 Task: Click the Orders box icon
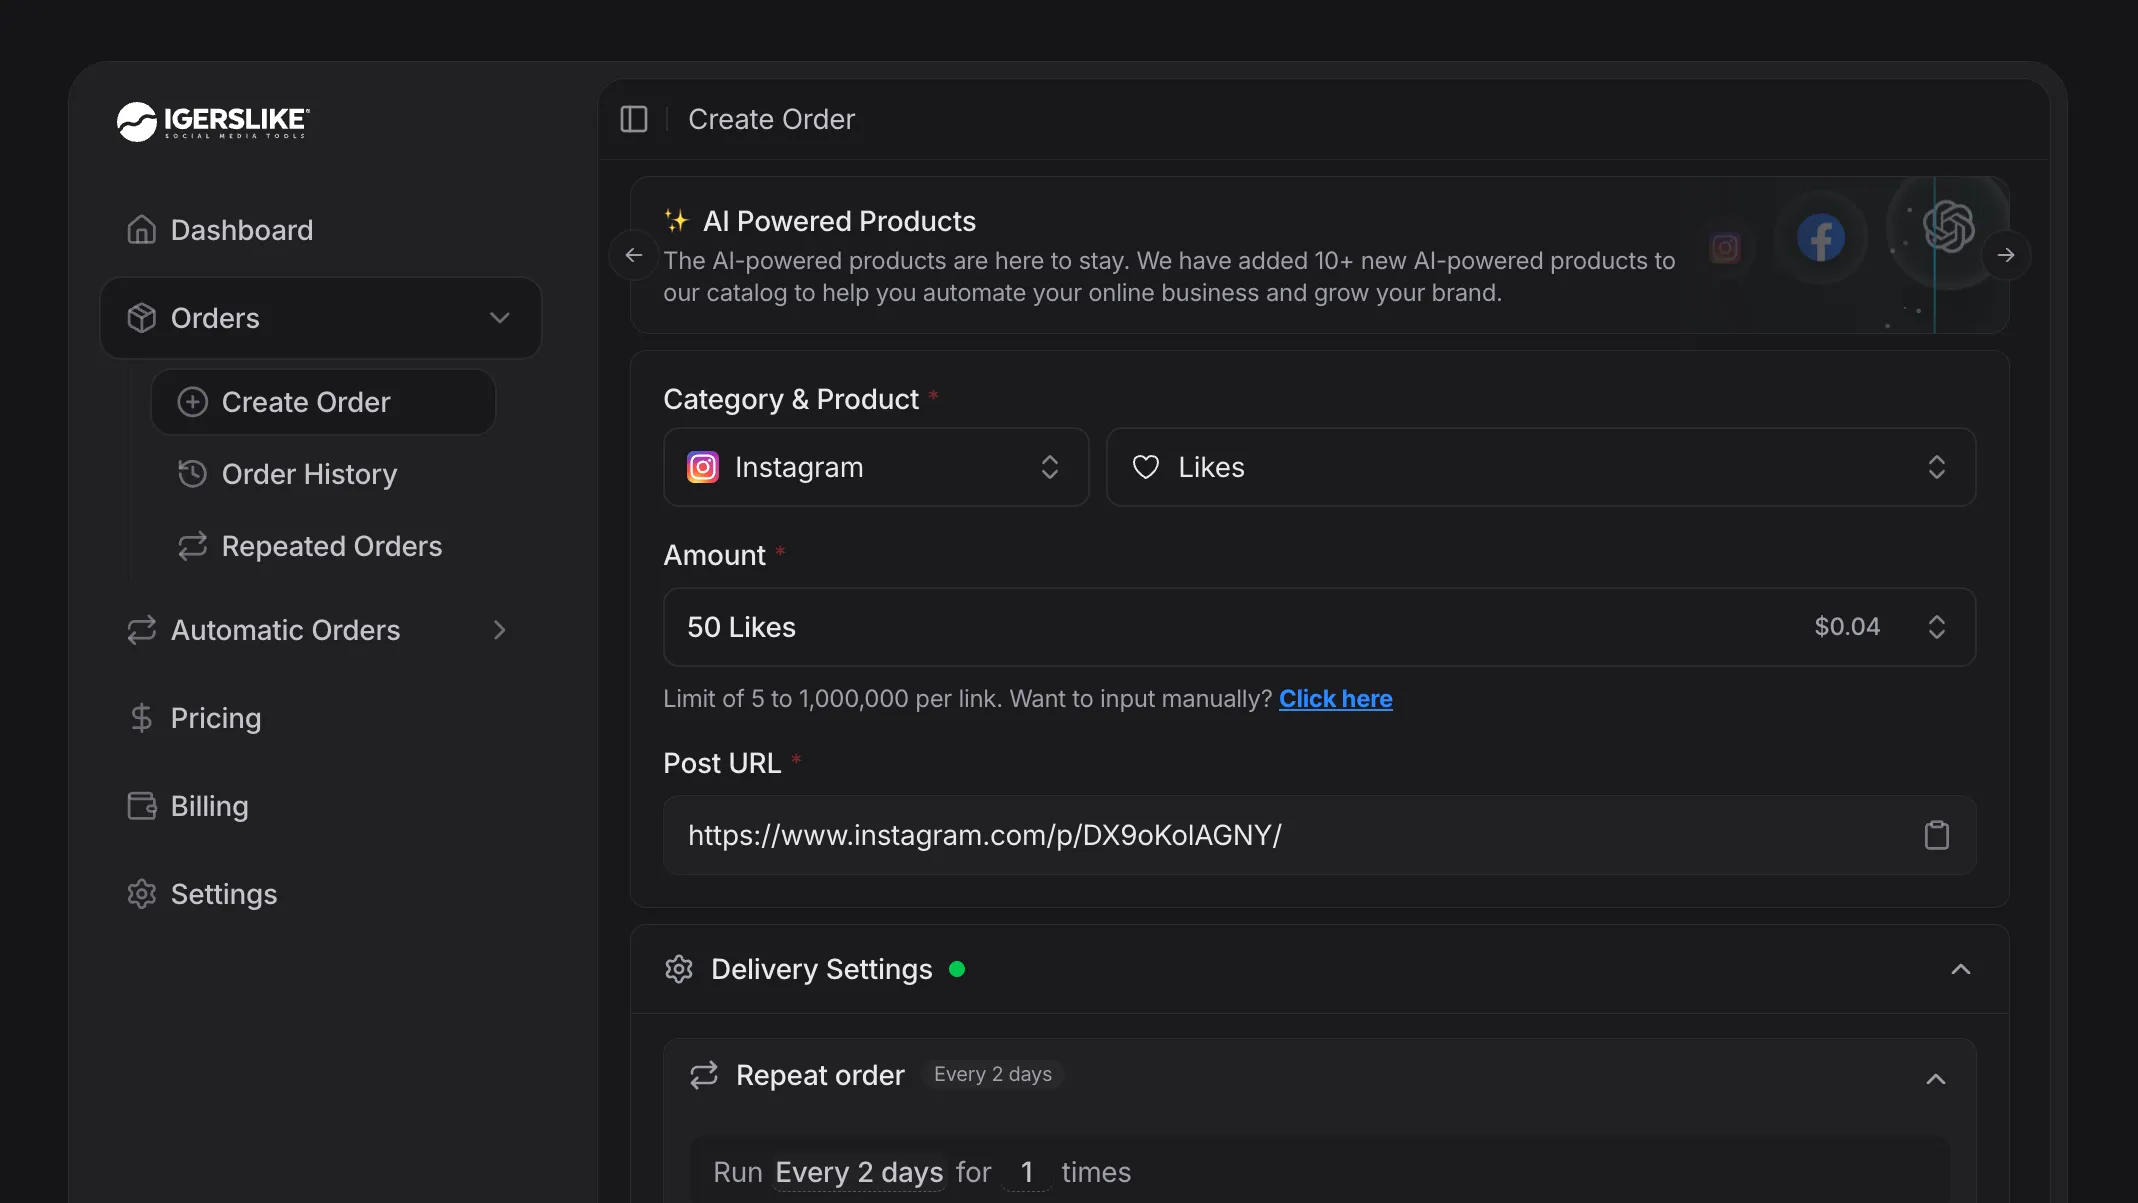(142, 318)
